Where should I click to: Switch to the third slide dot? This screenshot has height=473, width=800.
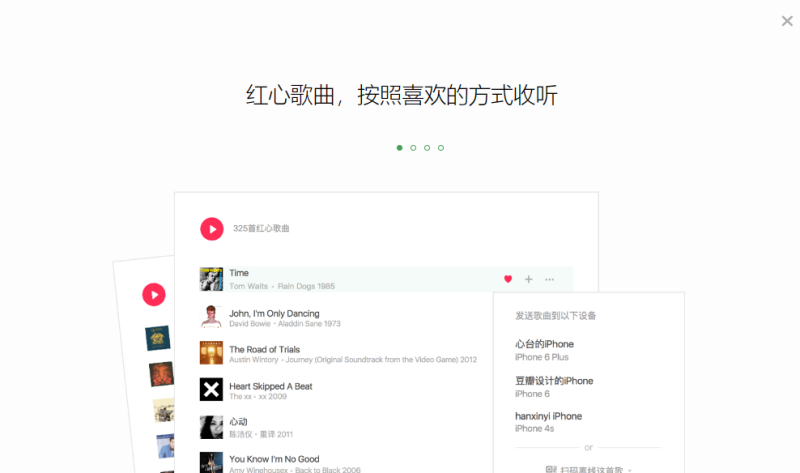[x=427, y=148]
